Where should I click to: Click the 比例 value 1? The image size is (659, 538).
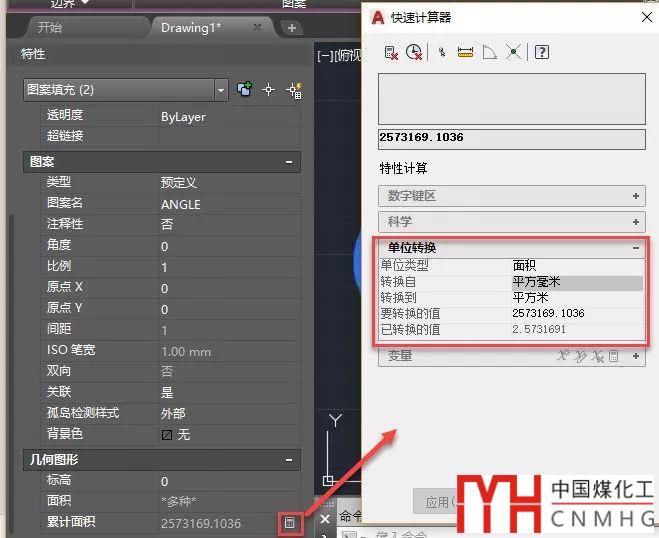pyautogui.click(x=229, y=267)
